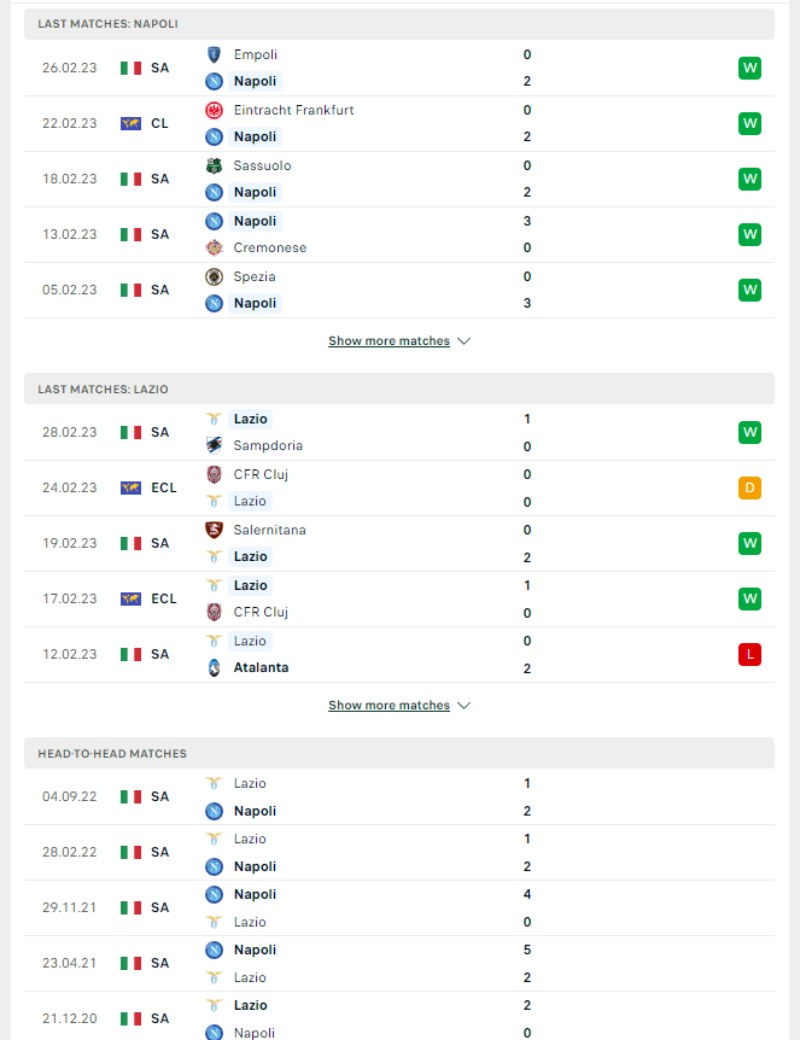
Task: Open Show more matches under Lazio
Action: (x=389, y=705)
